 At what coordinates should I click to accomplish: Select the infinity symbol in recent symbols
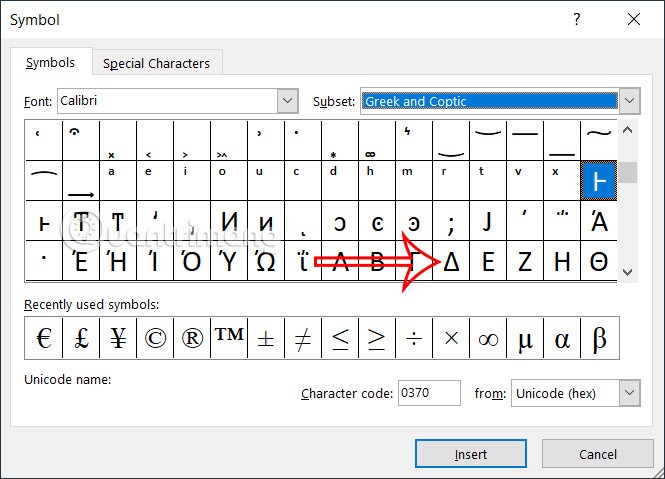tap(488, 338)
